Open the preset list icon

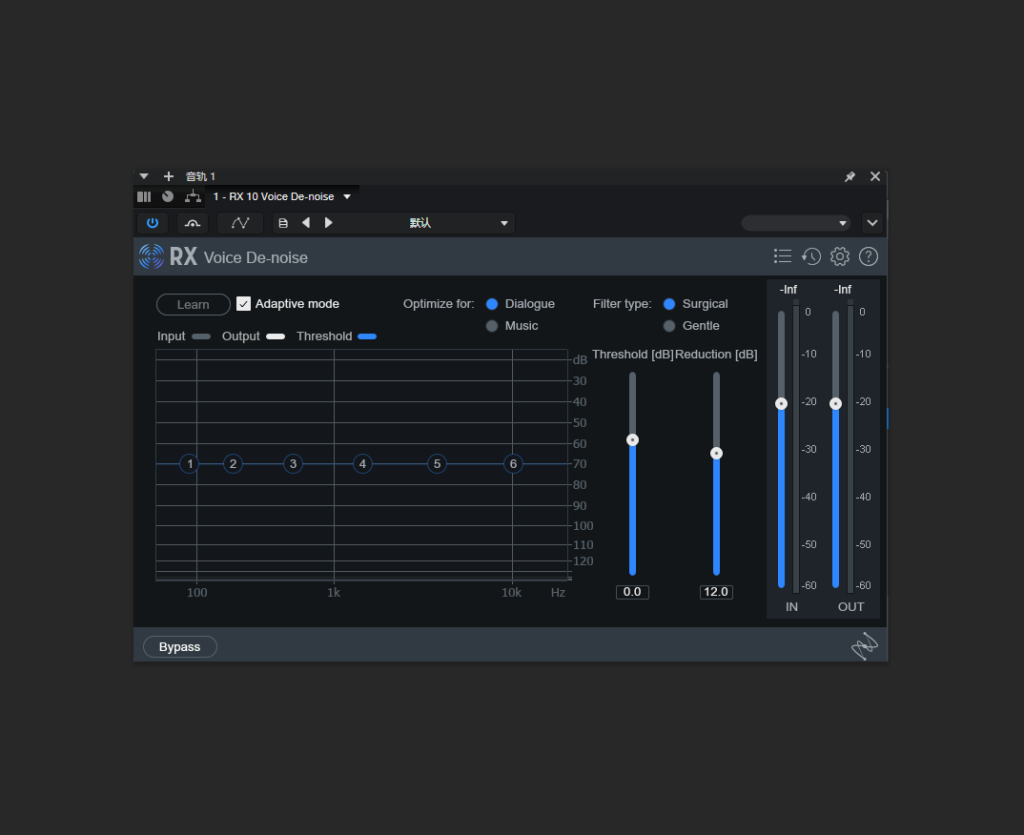tap(782, 257)
